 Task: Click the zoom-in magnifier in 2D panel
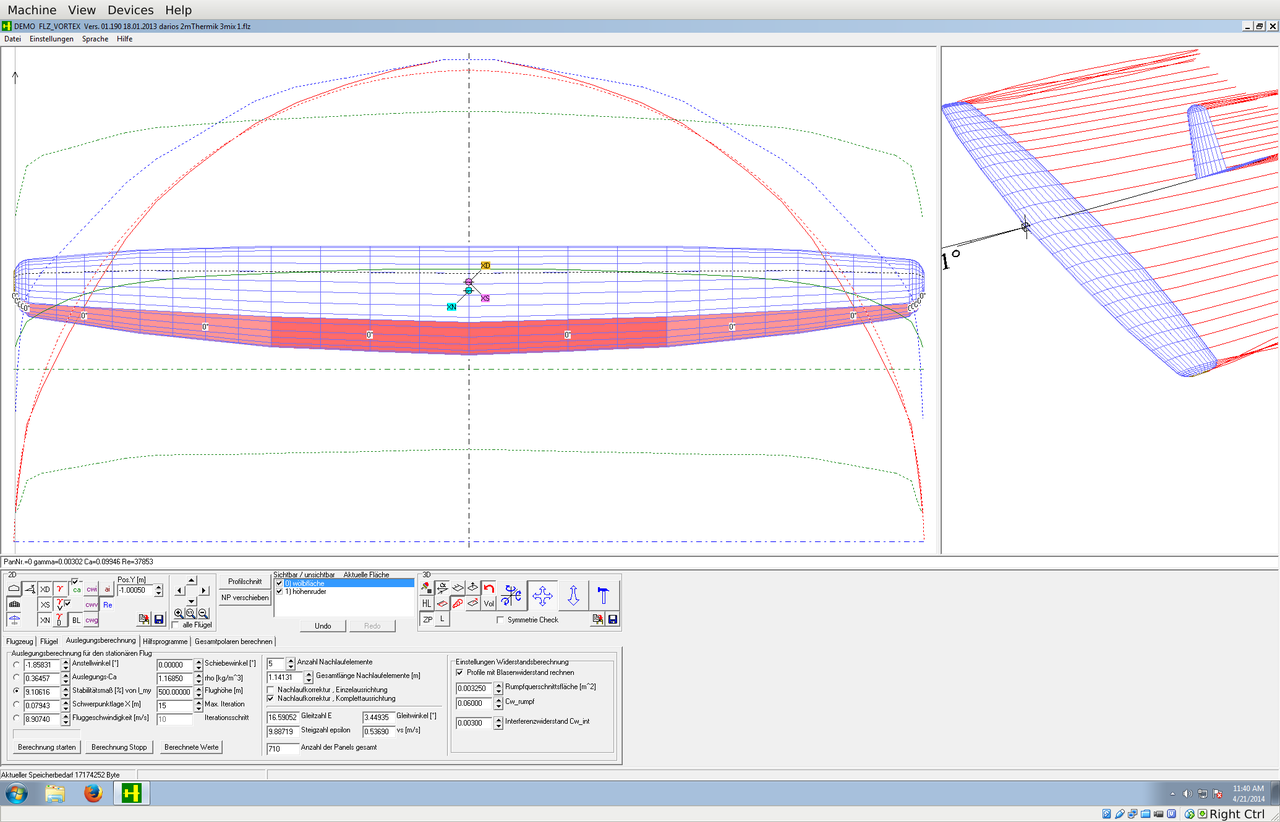click(179, 613)
